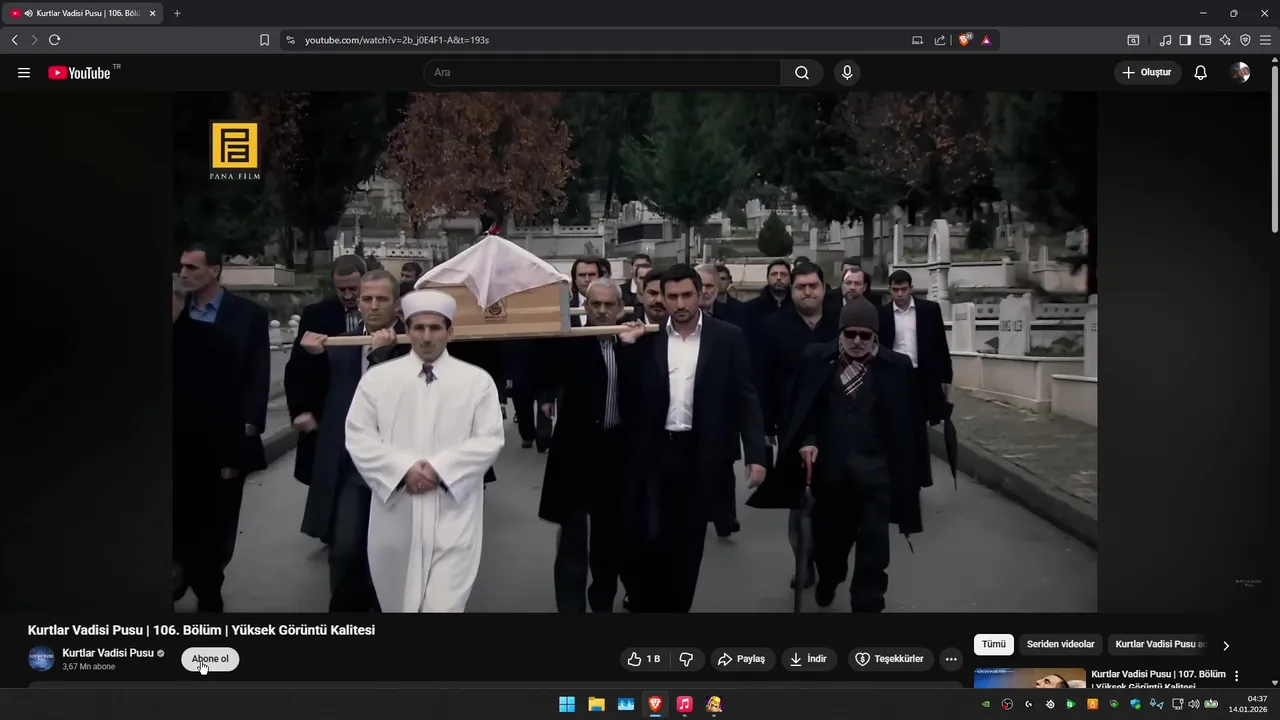Launch Leo AI assistant
Screen dimensions: 1280x720
click(1225, 40)
